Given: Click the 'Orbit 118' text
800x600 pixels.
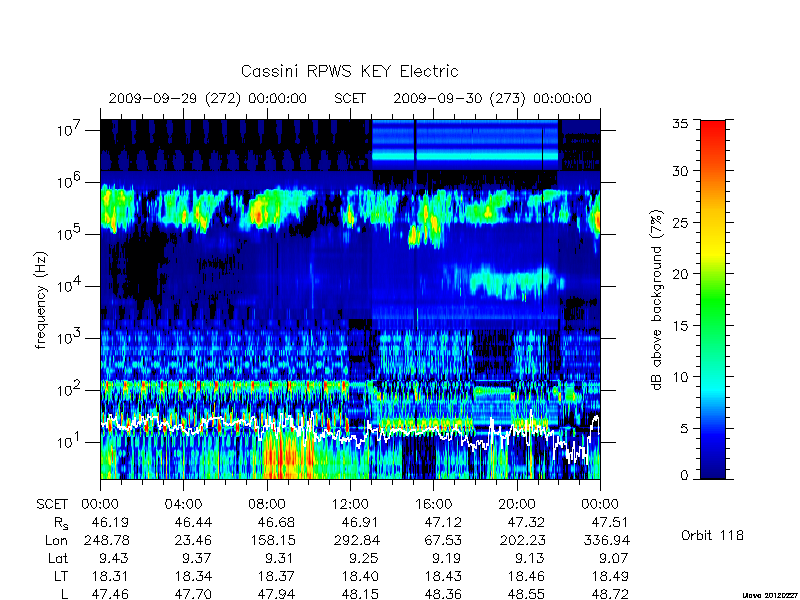Looking at the screenshot, I should coord(712,535).
